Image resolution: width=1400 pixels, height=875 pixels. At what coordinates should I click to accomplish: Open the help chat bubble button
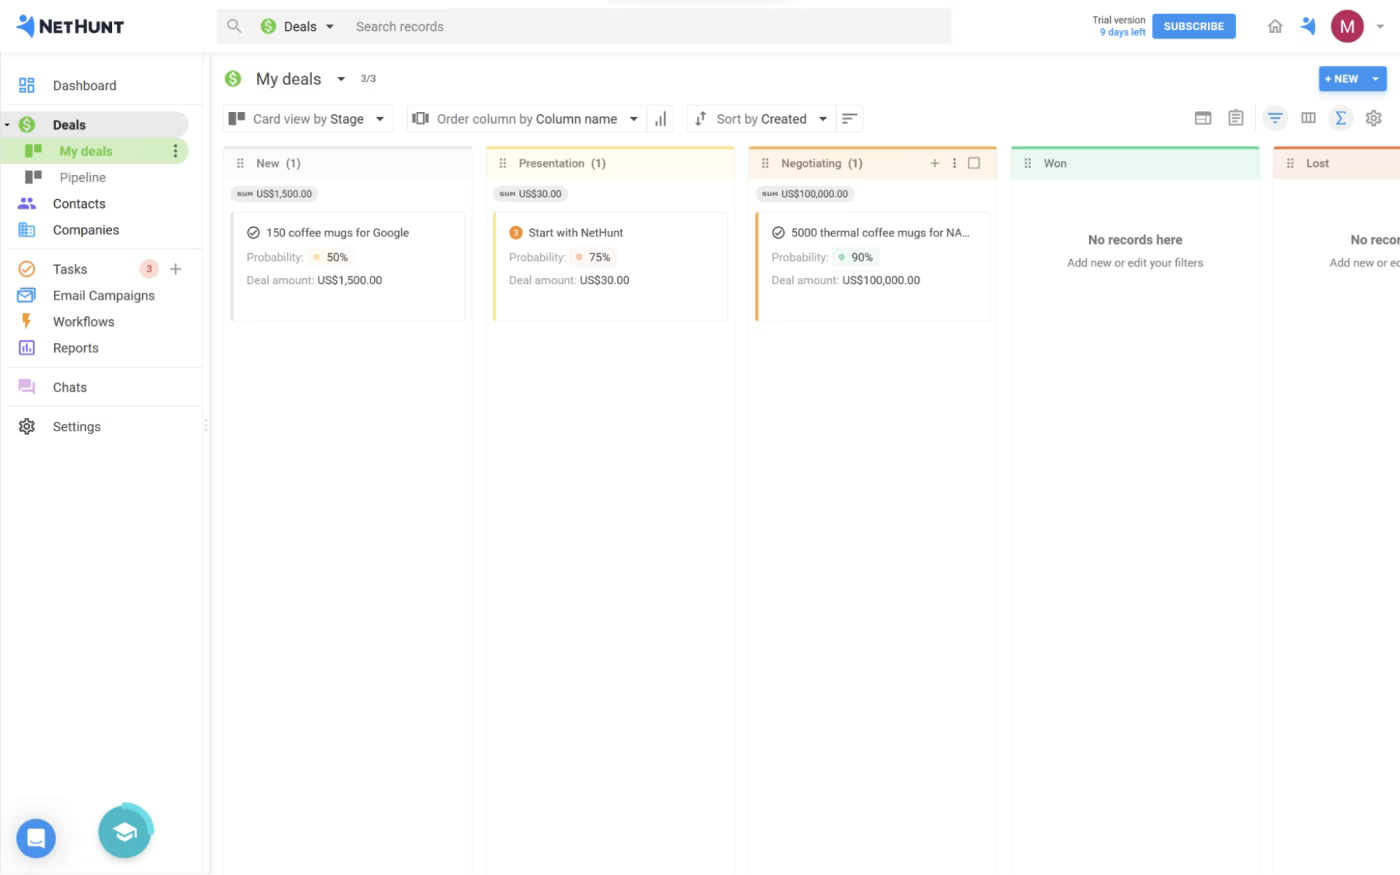(x=36, y=838)
